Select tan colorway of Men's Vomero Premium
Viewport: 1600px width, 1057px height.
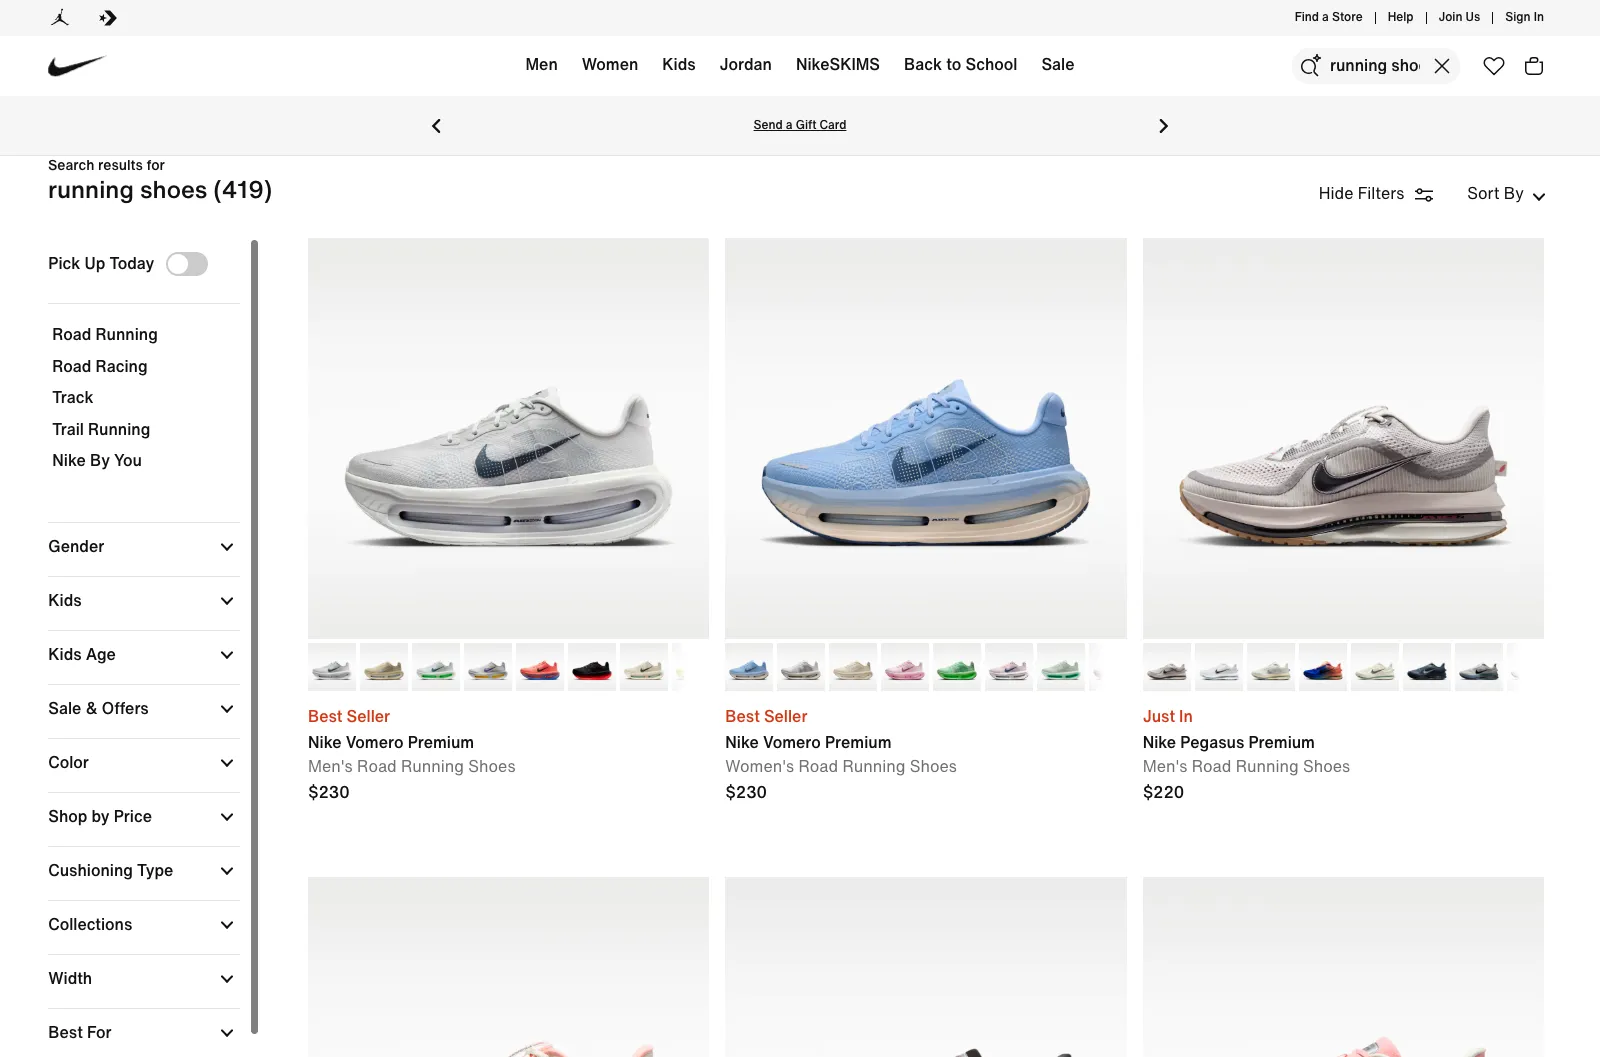[x=384, y=667]
